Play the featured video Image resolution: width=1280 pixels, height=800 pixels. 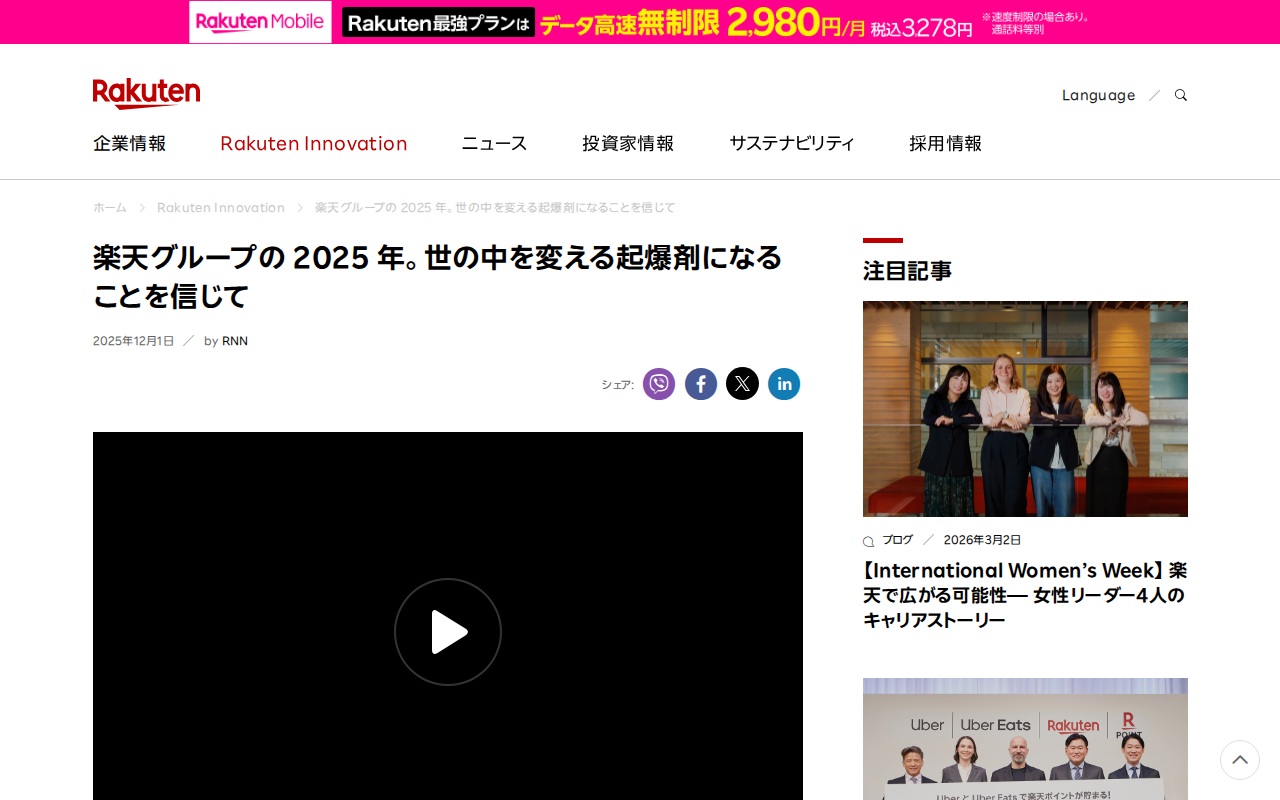[448, 631]
